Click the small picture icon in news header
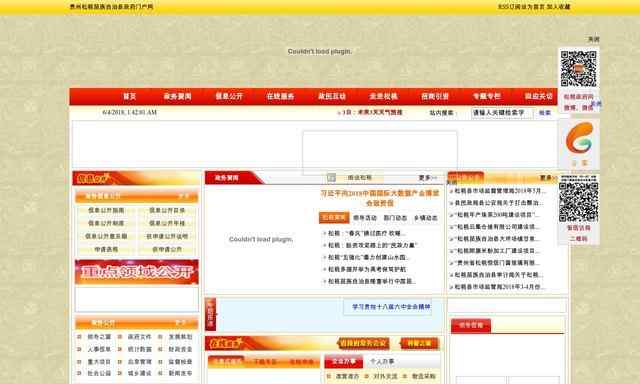This screenshot has width=640, height=384. pyautogui.click(x=331, y=178)
